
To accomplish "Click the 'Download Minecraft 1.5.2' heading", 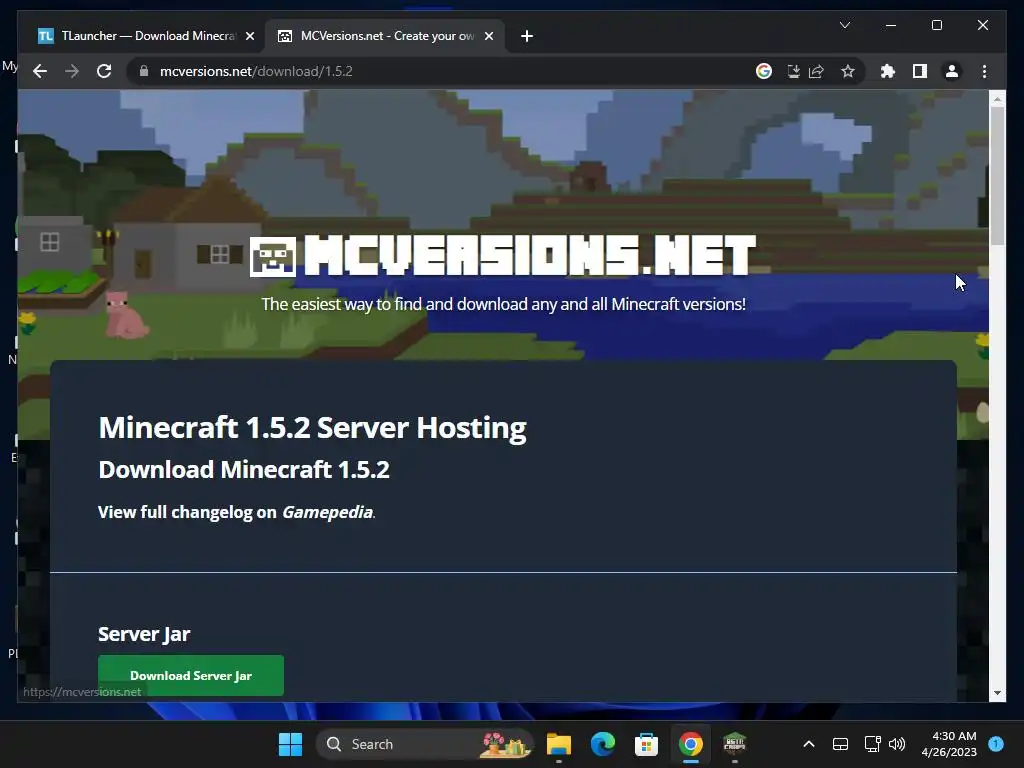I will 244,470.
